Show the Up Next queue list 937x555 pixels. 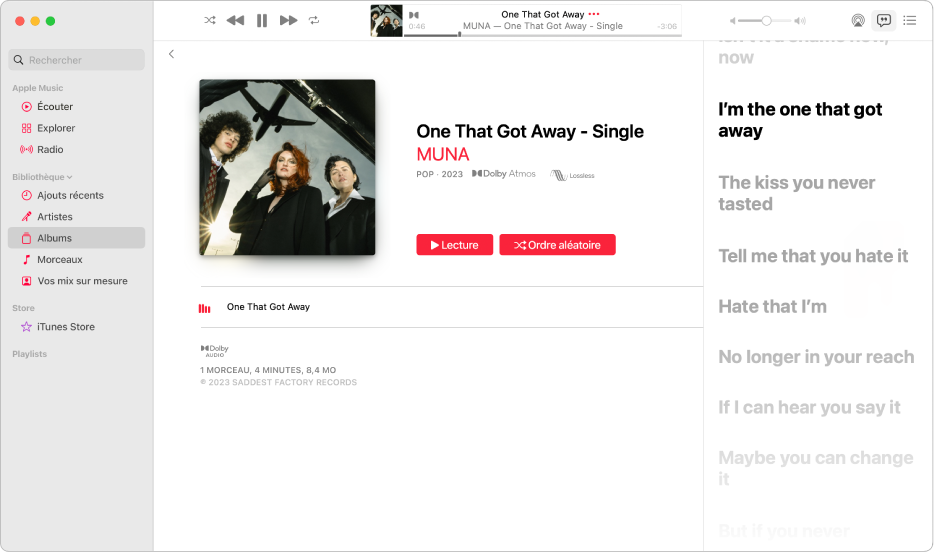910,20
